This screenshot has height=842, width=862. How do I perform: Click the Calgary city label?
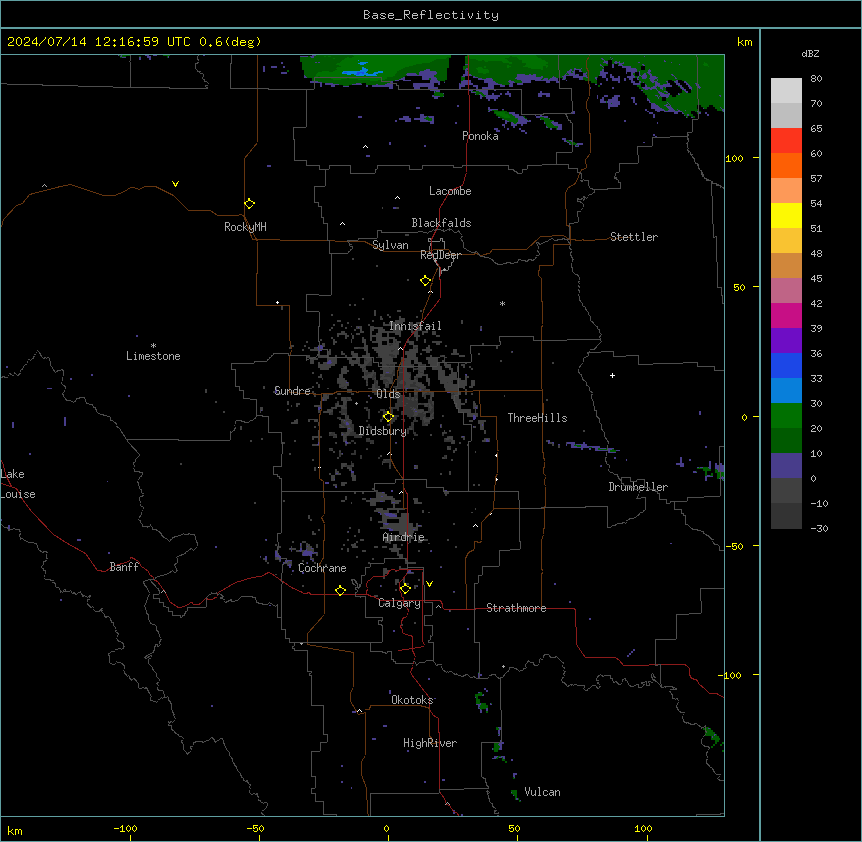coord(399,603)
